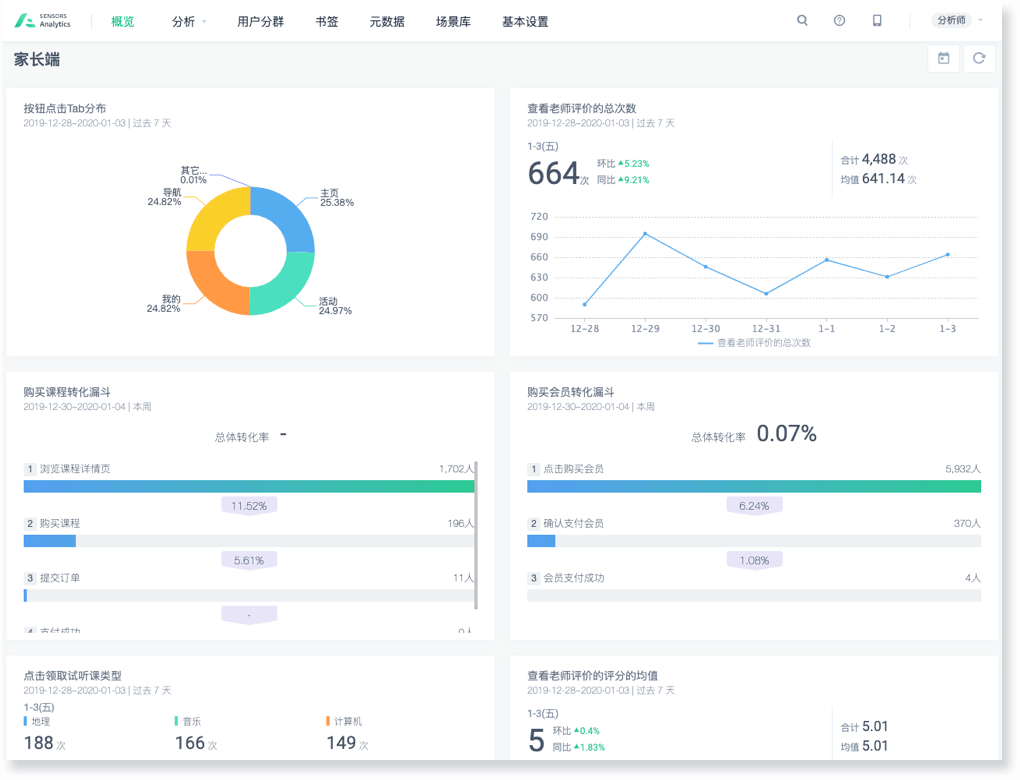The image size is (1020, 780).
Task: Open the search icon in top bar
Action: click(802, 21)
